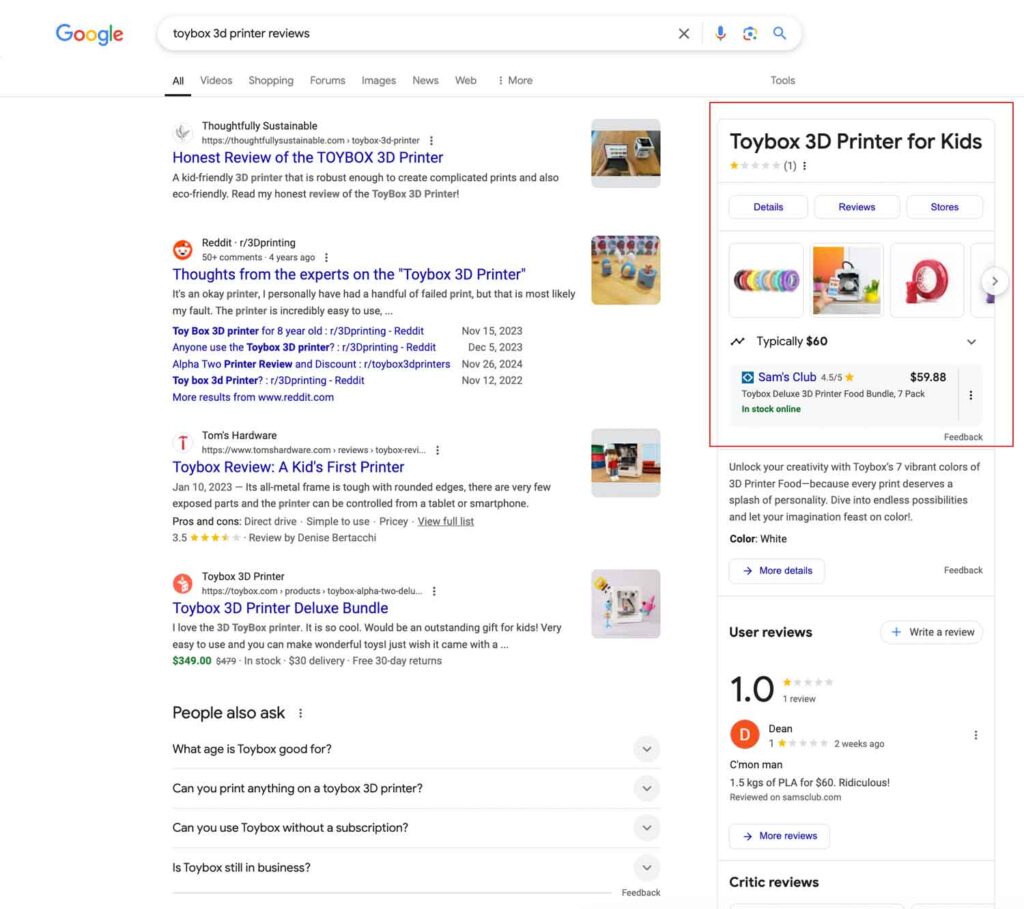
Task: Open the More search filters menu
Action: pos(515,80)
